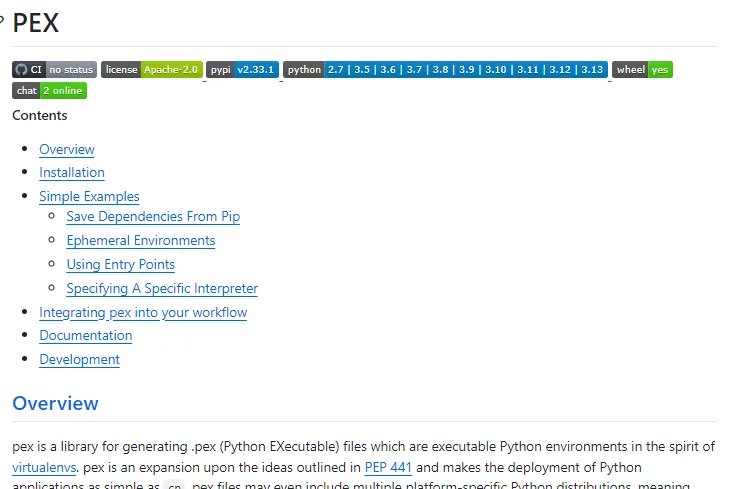Image resolution: width=736 pixels, height=489 pixels.
Task: Open the PEP 441 reference link
Action: pos(388,467)
